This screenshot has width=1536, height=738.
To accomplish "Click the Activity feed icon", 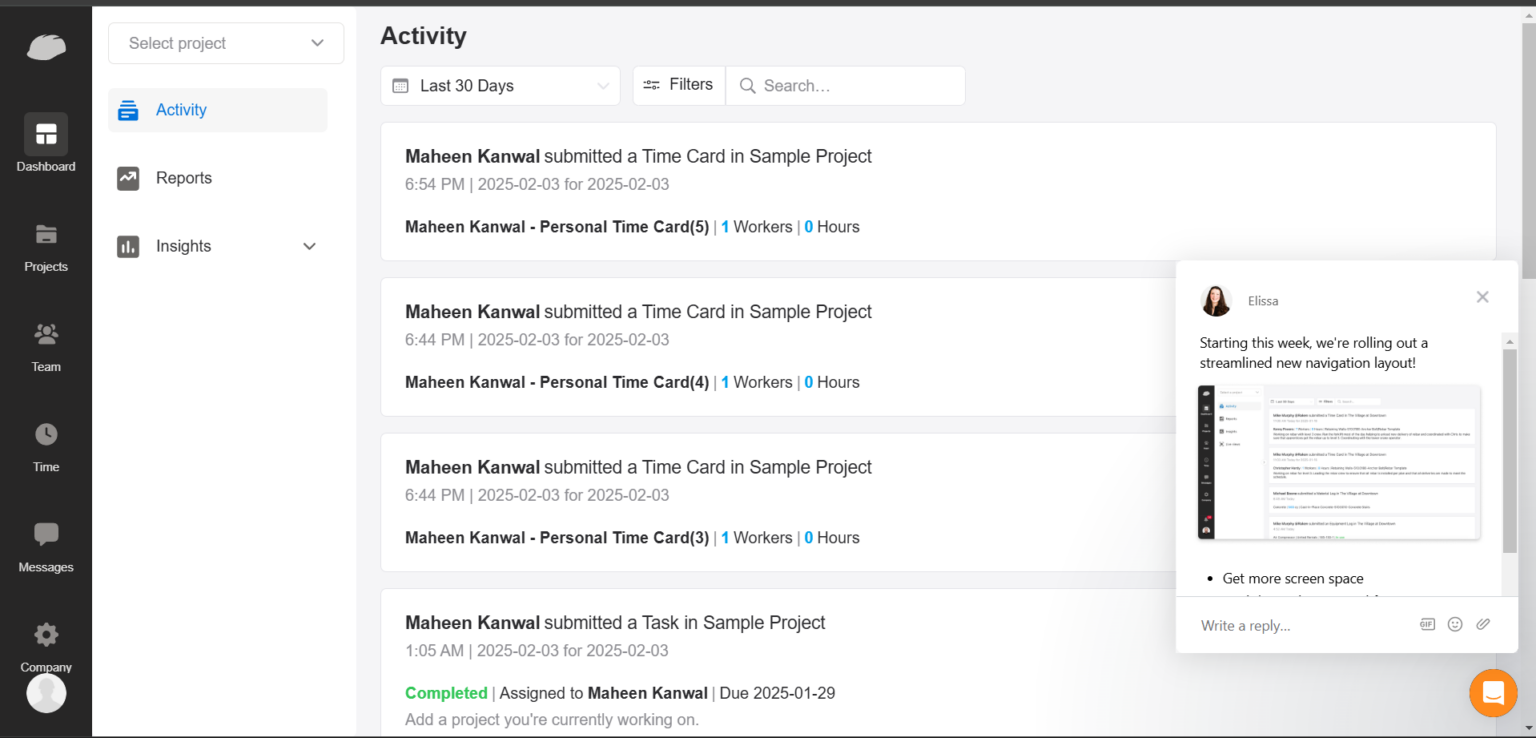I will 128,110.
